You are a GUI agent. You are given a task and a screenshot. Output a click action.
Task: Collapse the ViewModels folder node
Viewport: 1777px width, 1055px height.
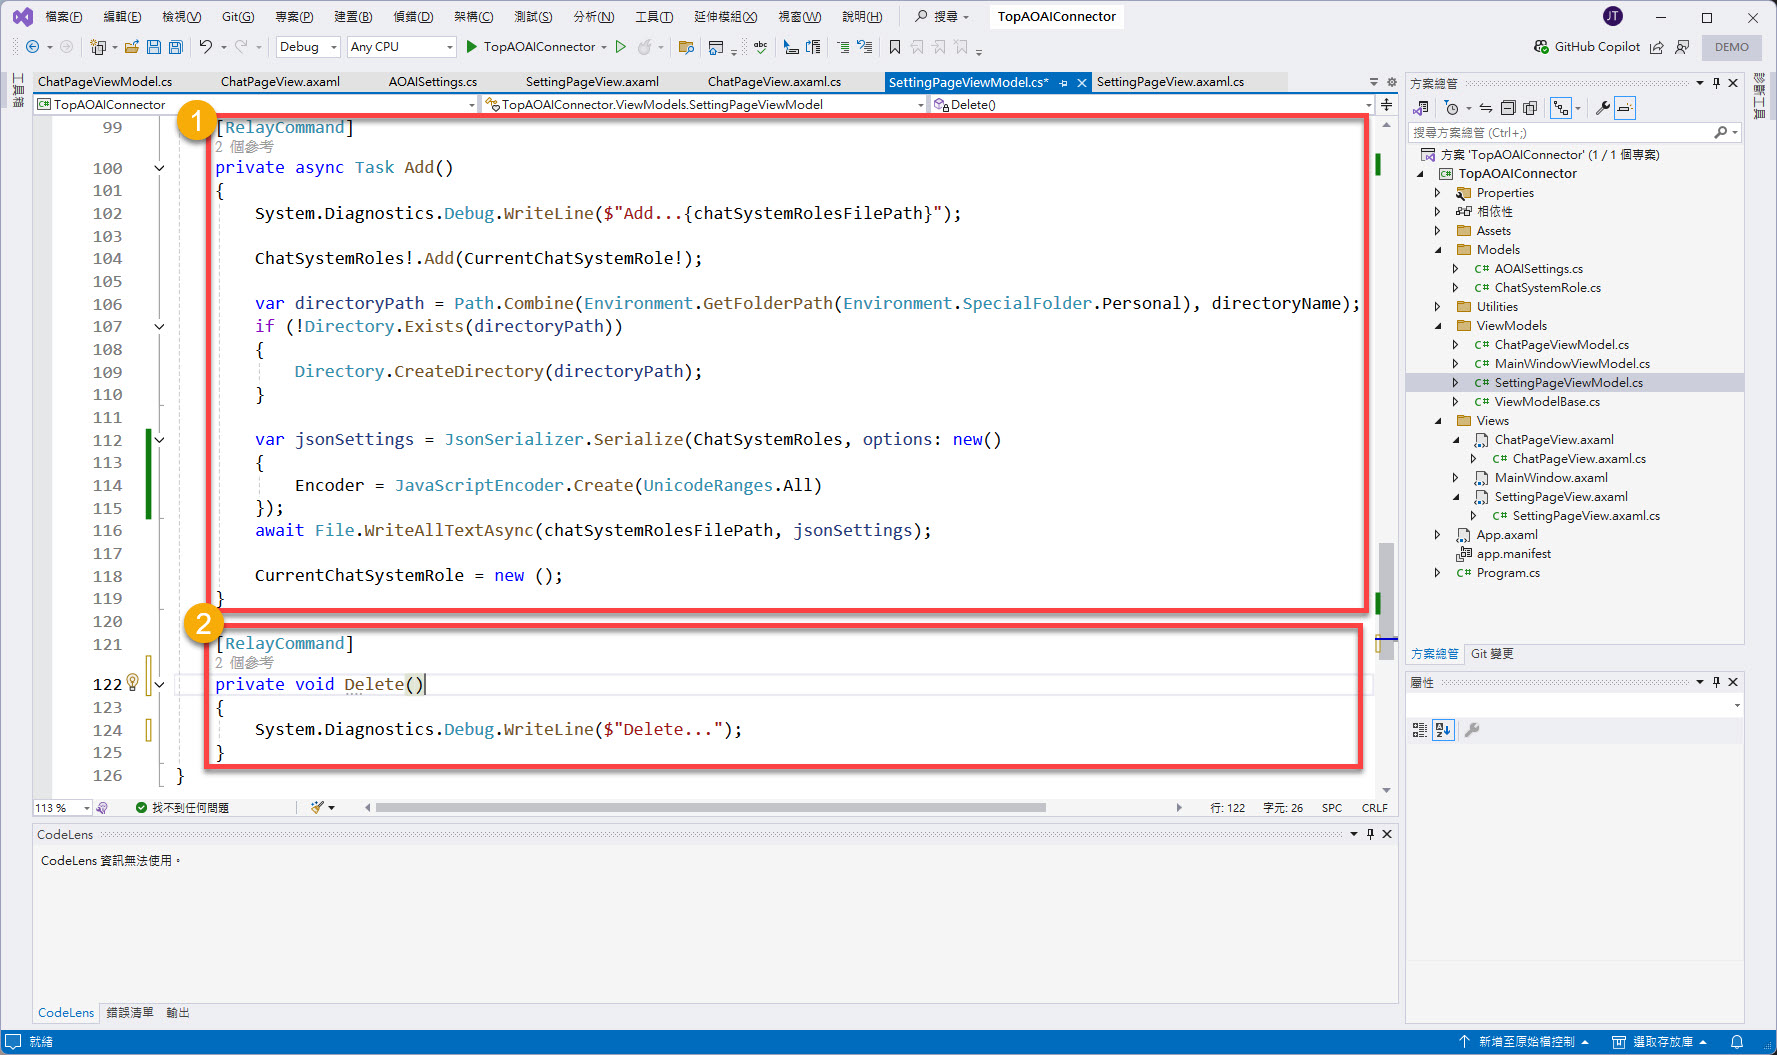click(x=1439, y=326)
